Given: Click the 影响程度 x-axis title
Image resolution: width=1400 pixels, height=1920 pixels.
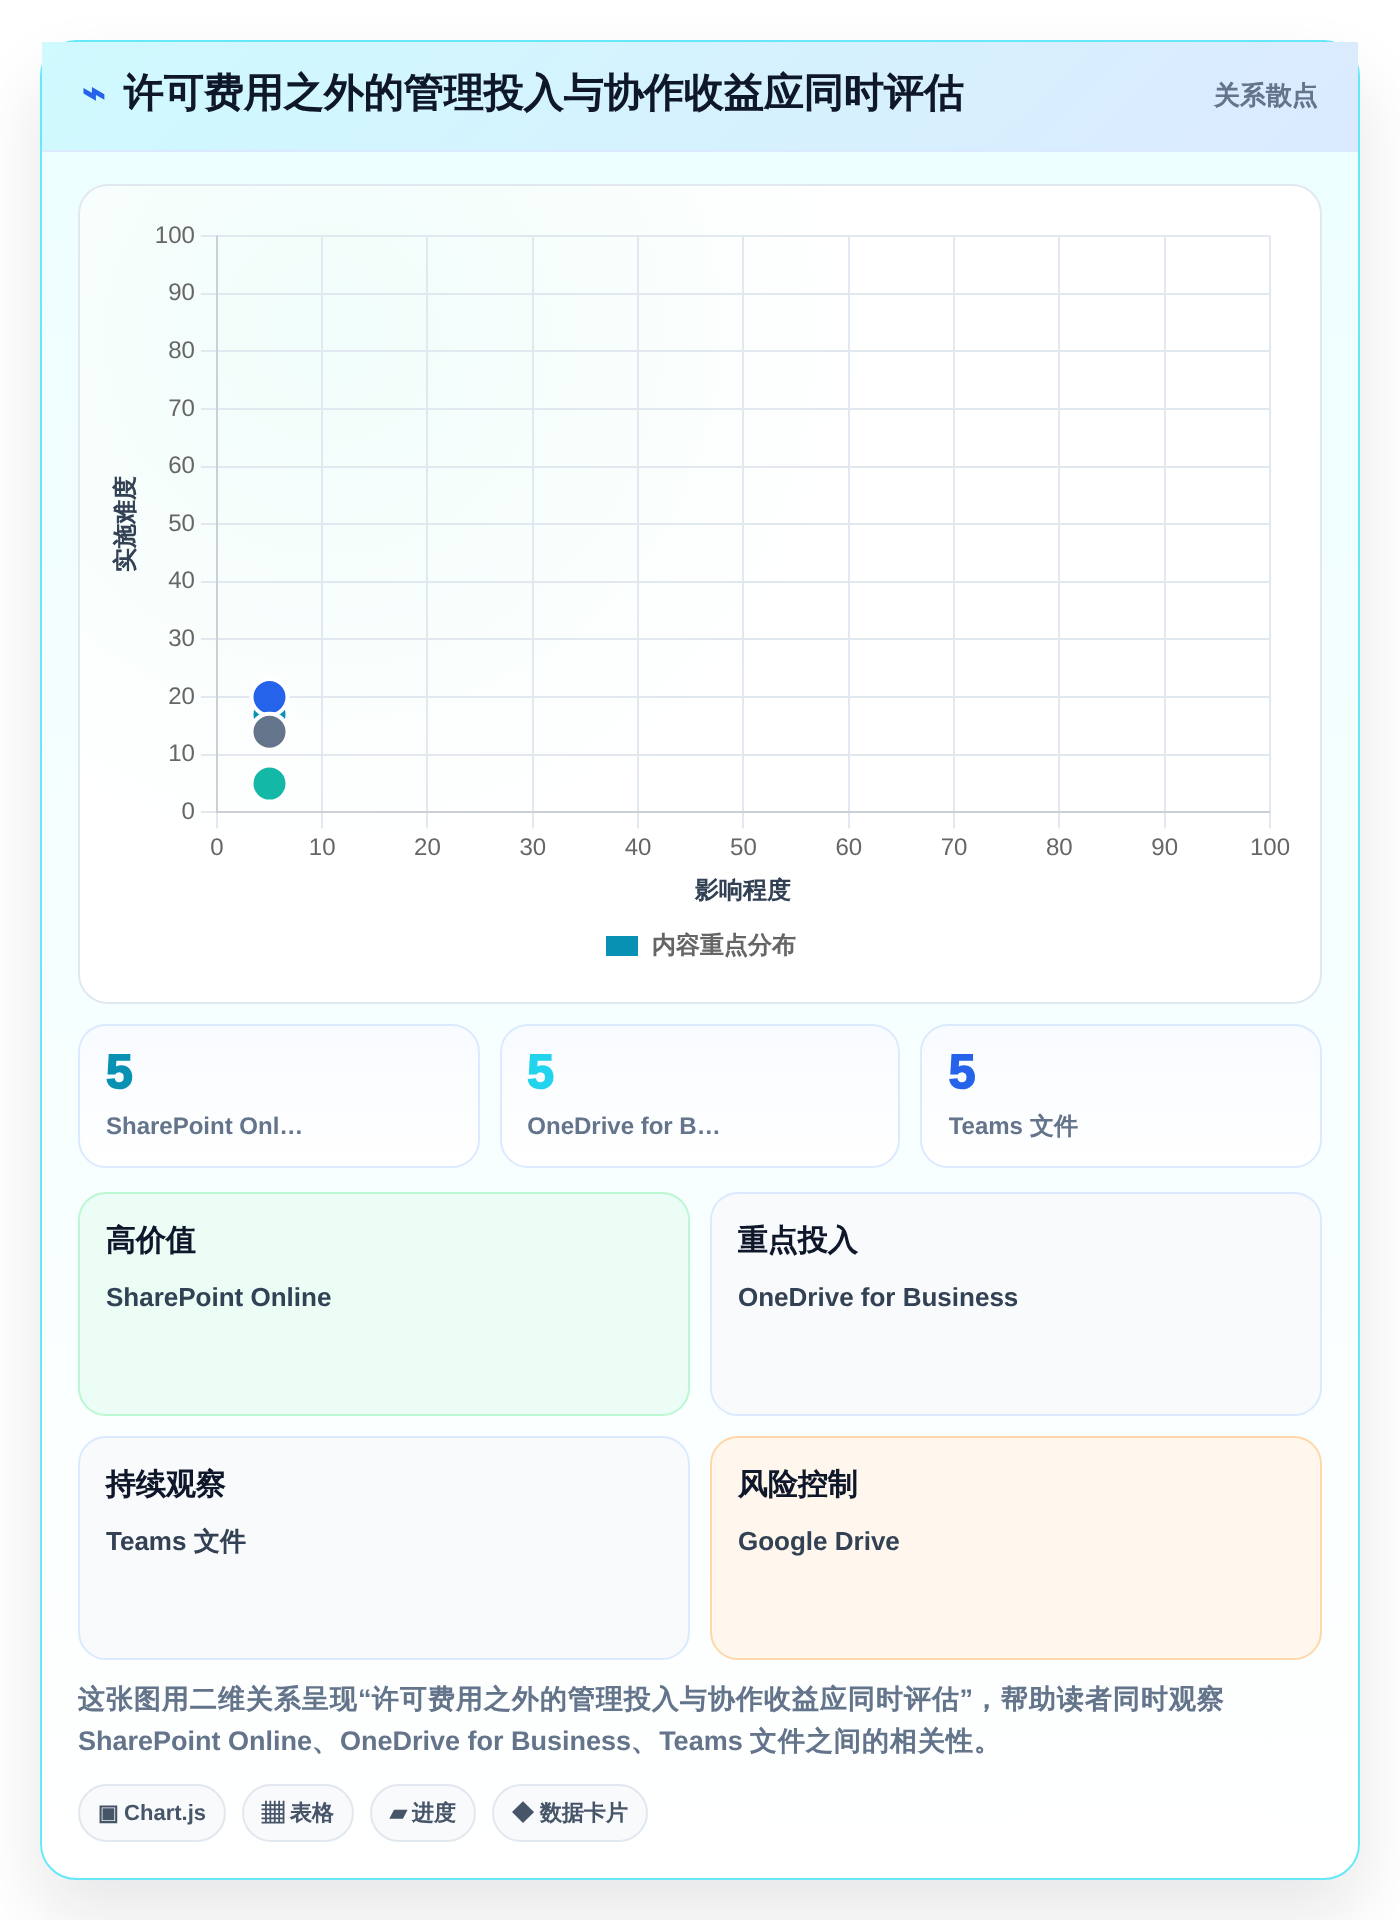Looking at the screenshot, I should [x=743, y=890].
